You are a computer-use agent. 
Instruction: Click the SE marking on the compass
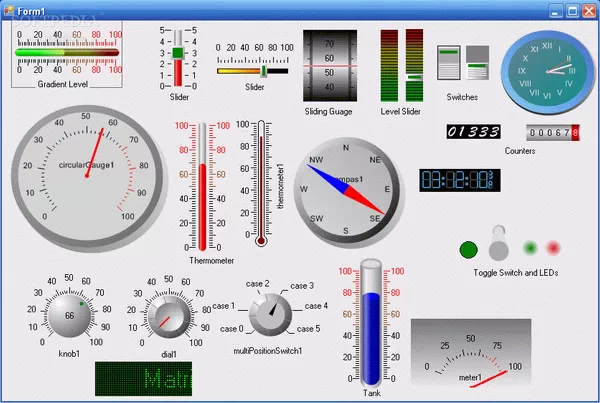(x=375, y=218)
